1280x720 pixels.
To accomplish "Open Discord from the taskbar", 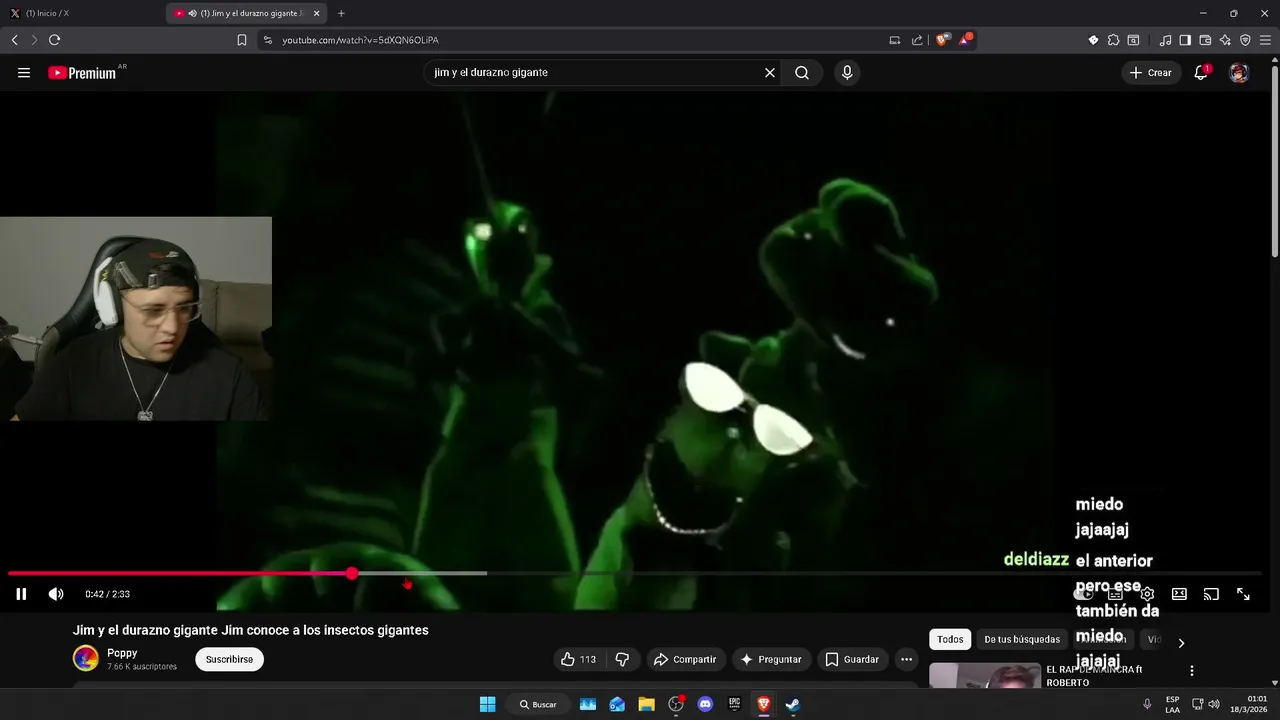I will click(x=705, y=704).
